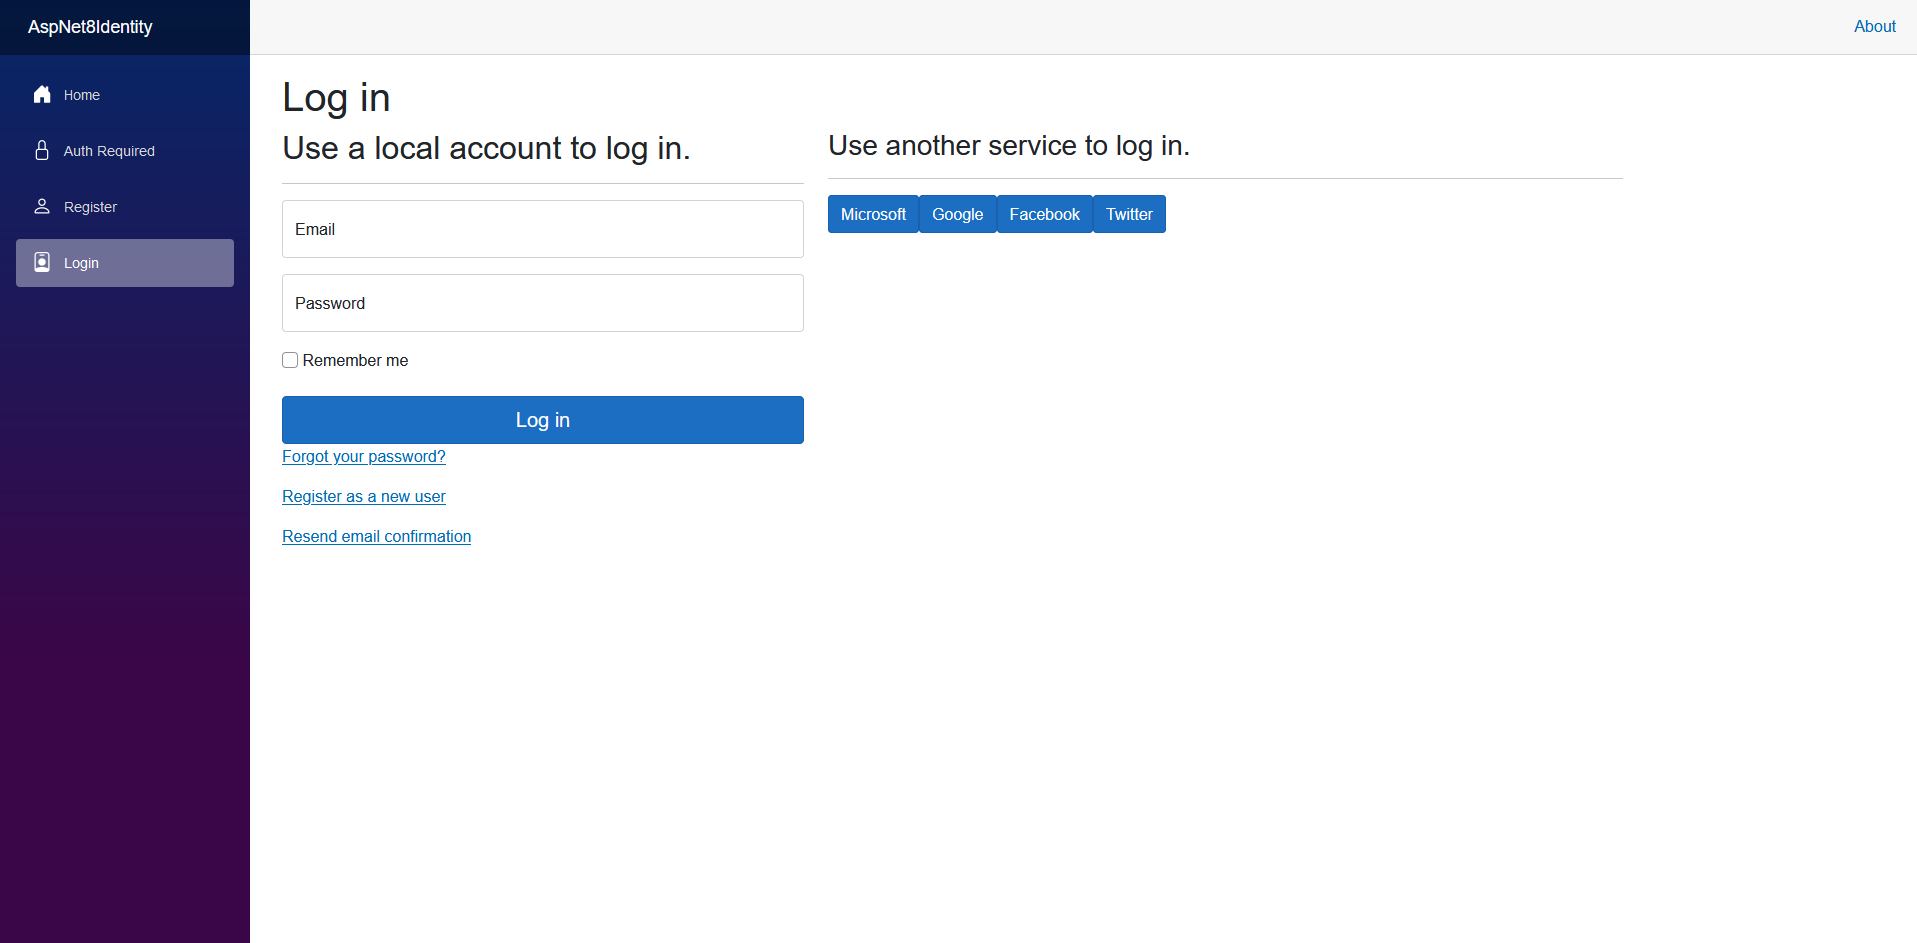1917x943 pixels.
Task: Select the Login navigation item
Action: click(81, 263)
